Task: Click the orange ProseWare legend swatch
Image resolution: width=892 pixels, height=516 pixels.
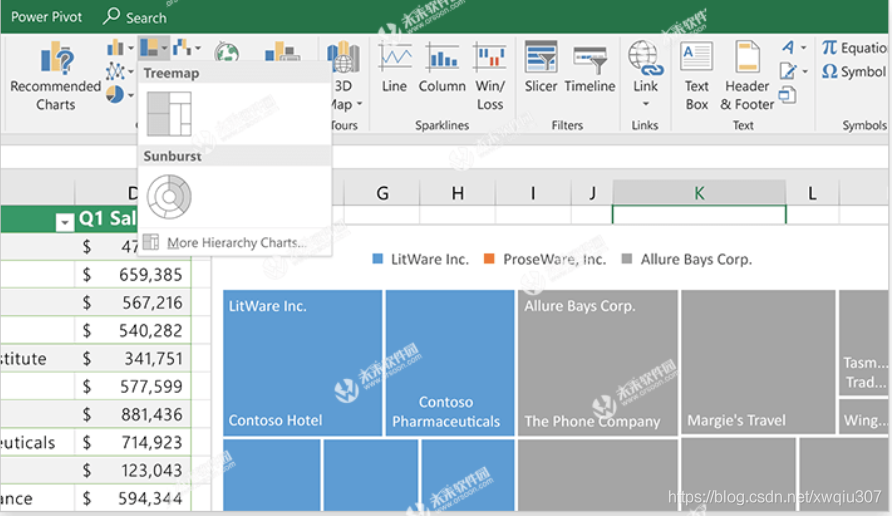Action: (x=489, y=259)
